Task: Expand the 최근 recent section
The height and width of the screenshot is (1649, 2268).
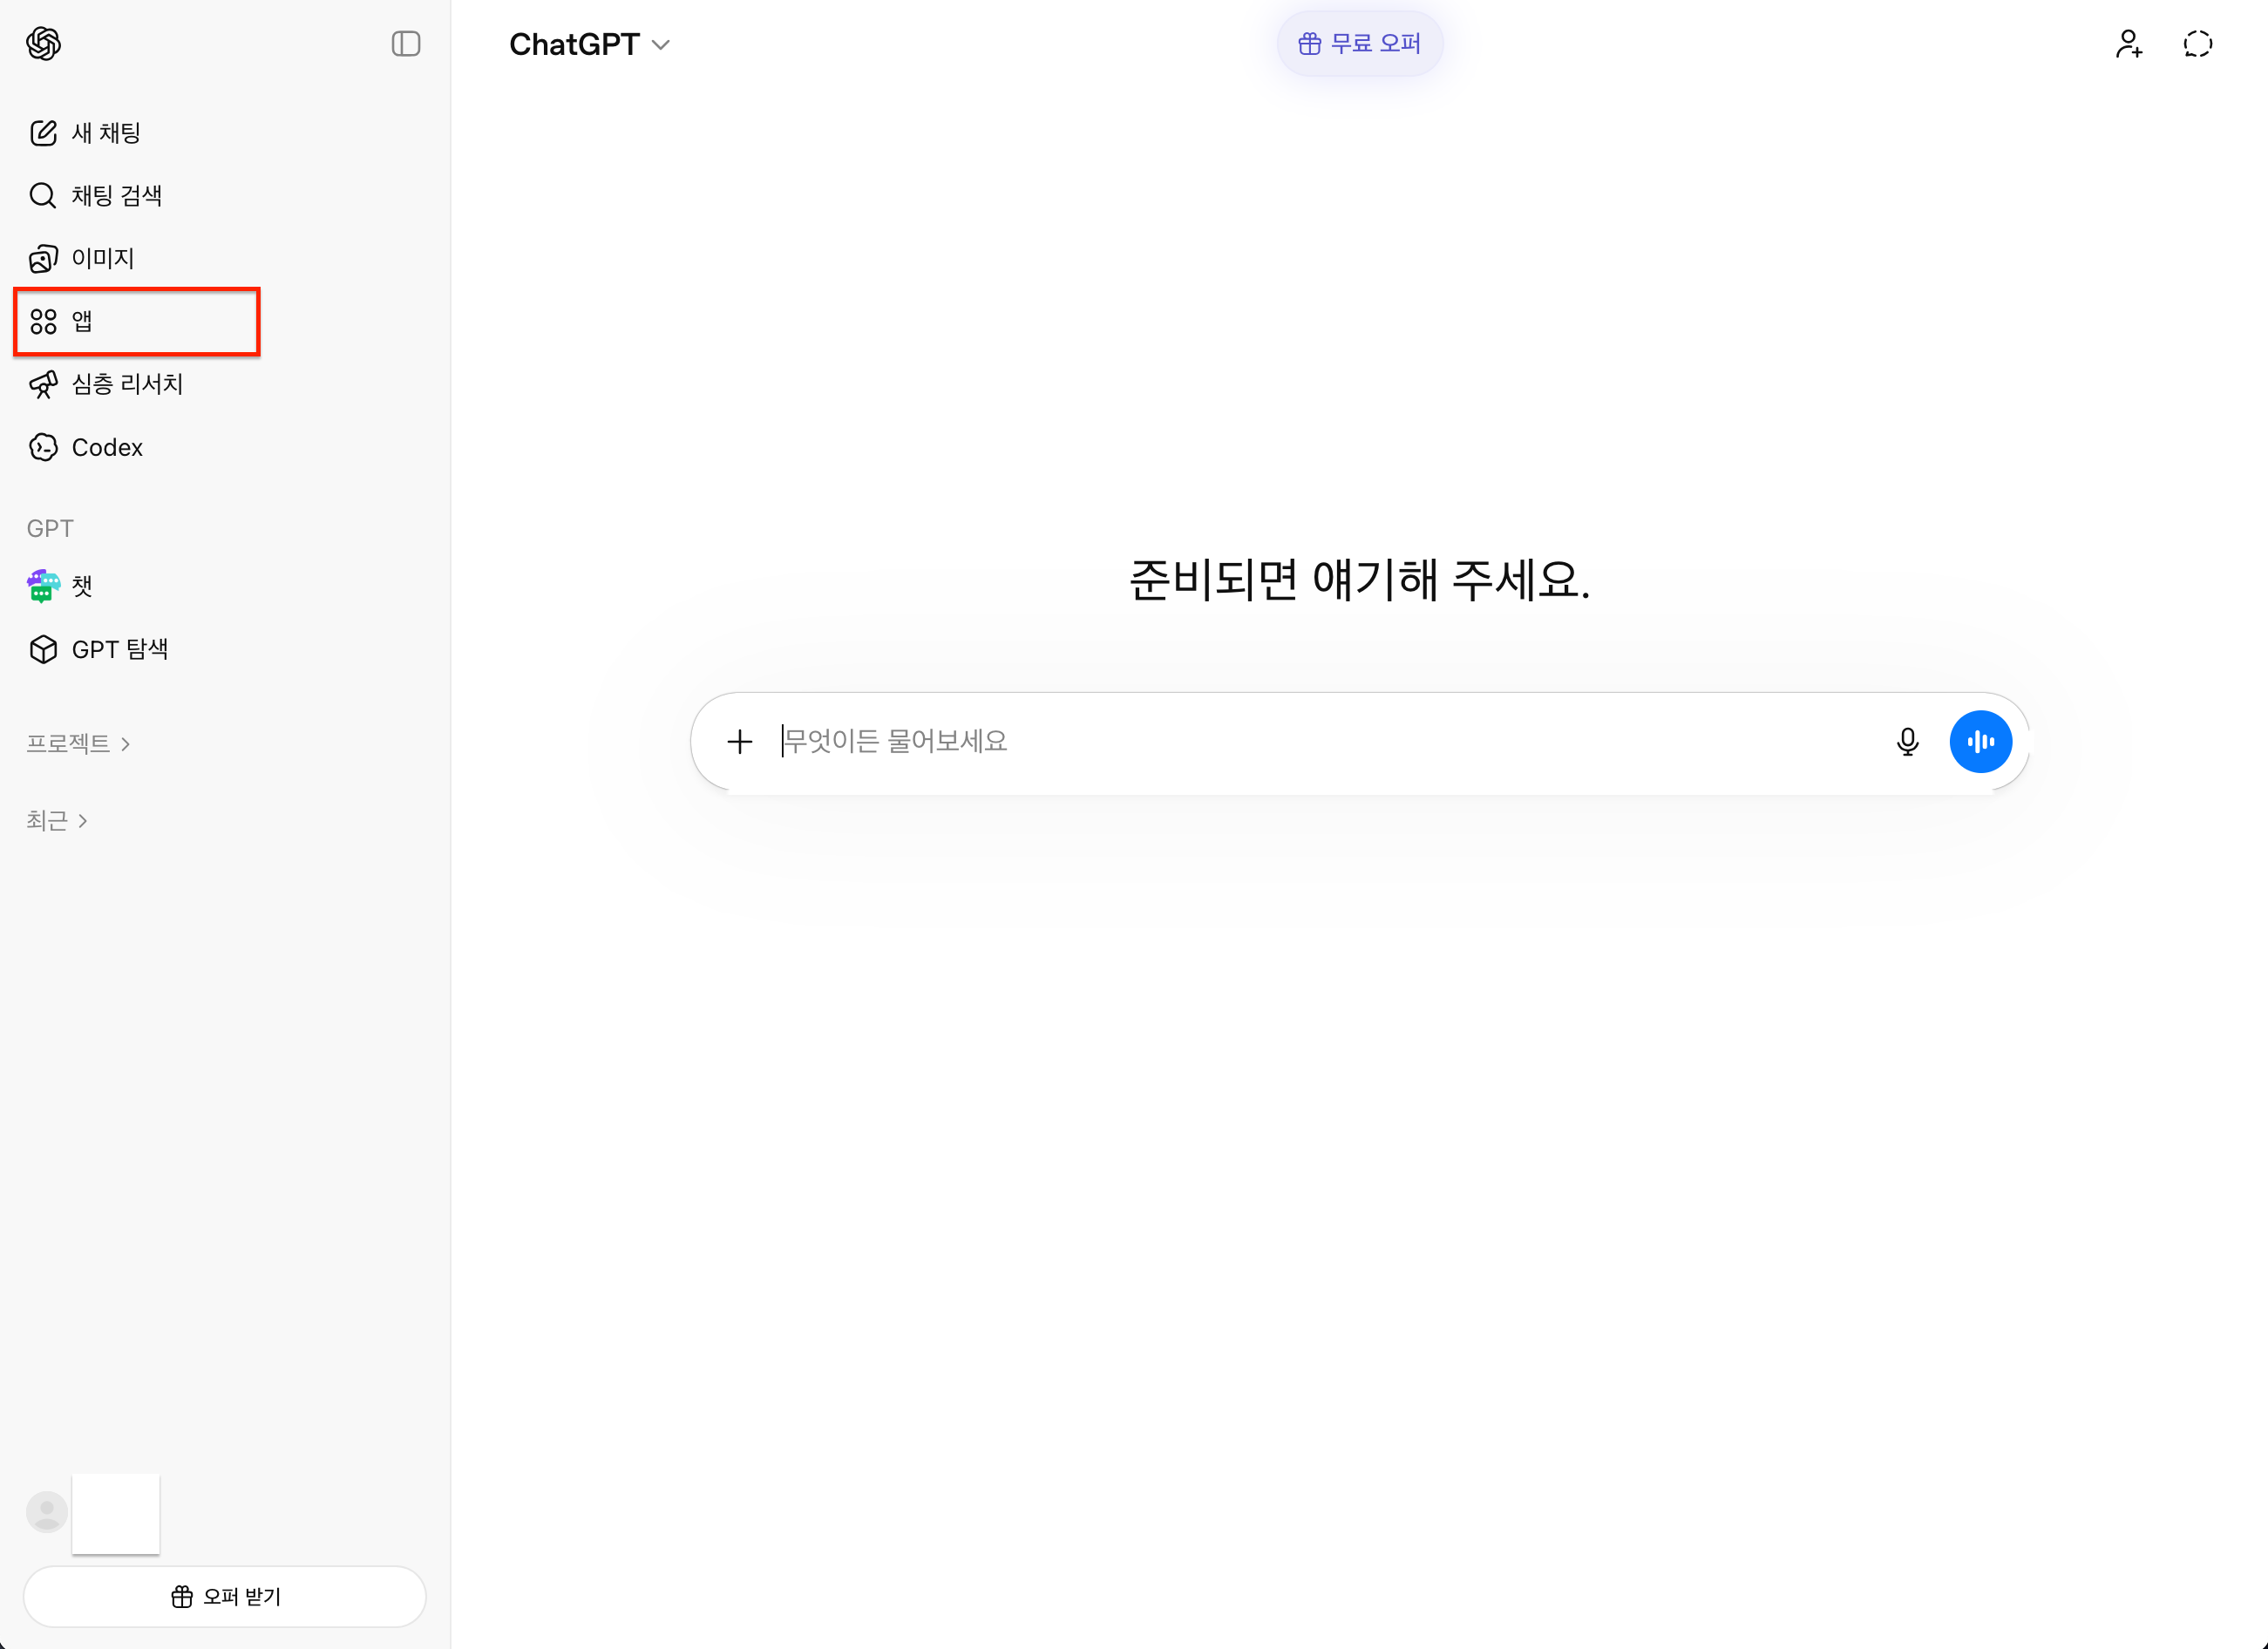Action: [x=57, y=821]
